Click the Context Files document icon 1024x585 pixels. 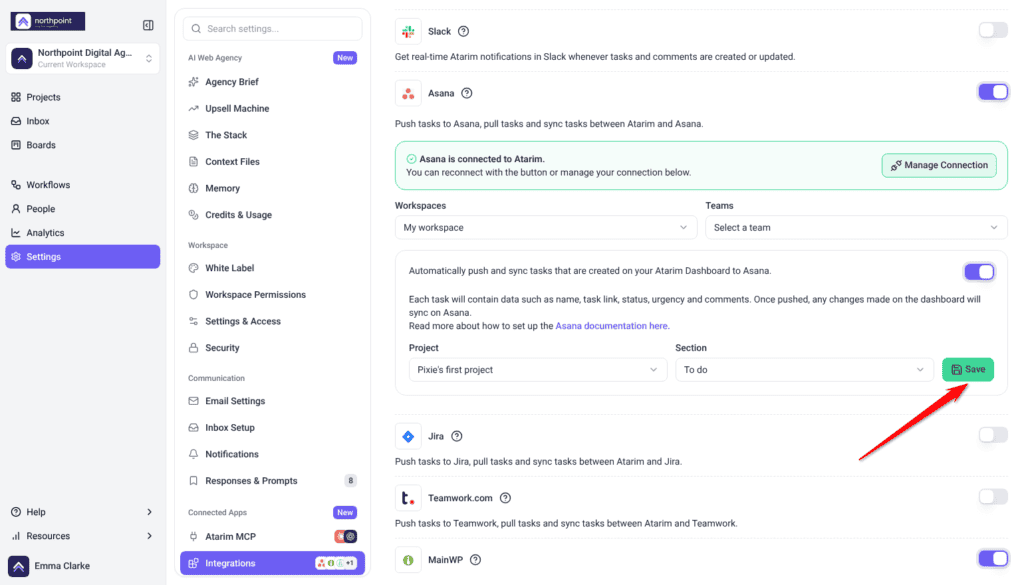(x=193, y=161)
